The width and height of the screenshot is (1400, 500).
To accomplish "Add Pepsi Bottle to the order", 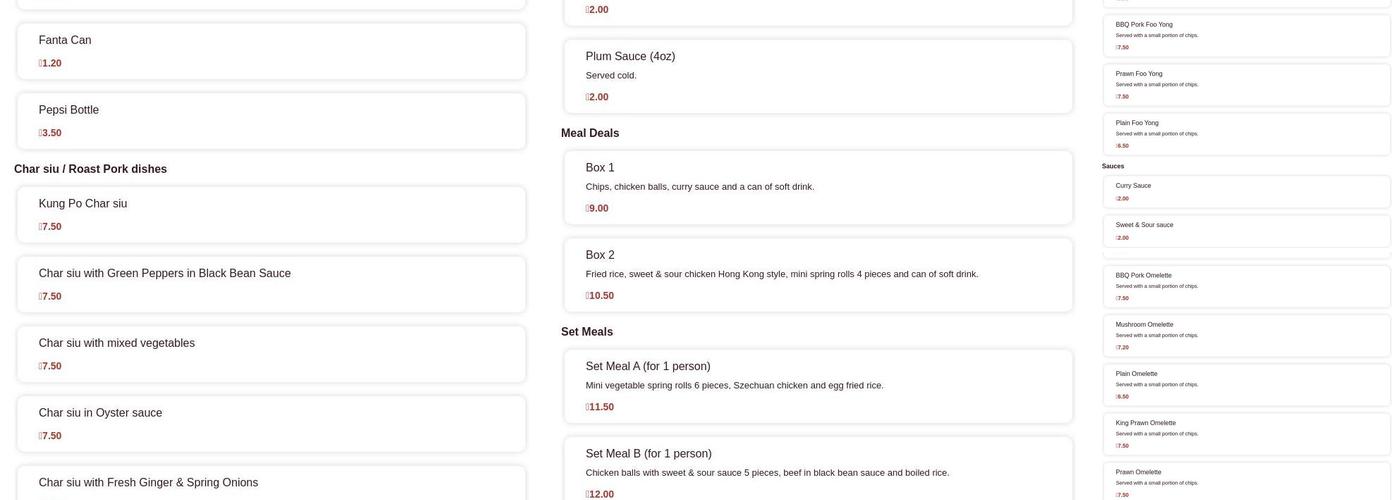I will (271, 121).
